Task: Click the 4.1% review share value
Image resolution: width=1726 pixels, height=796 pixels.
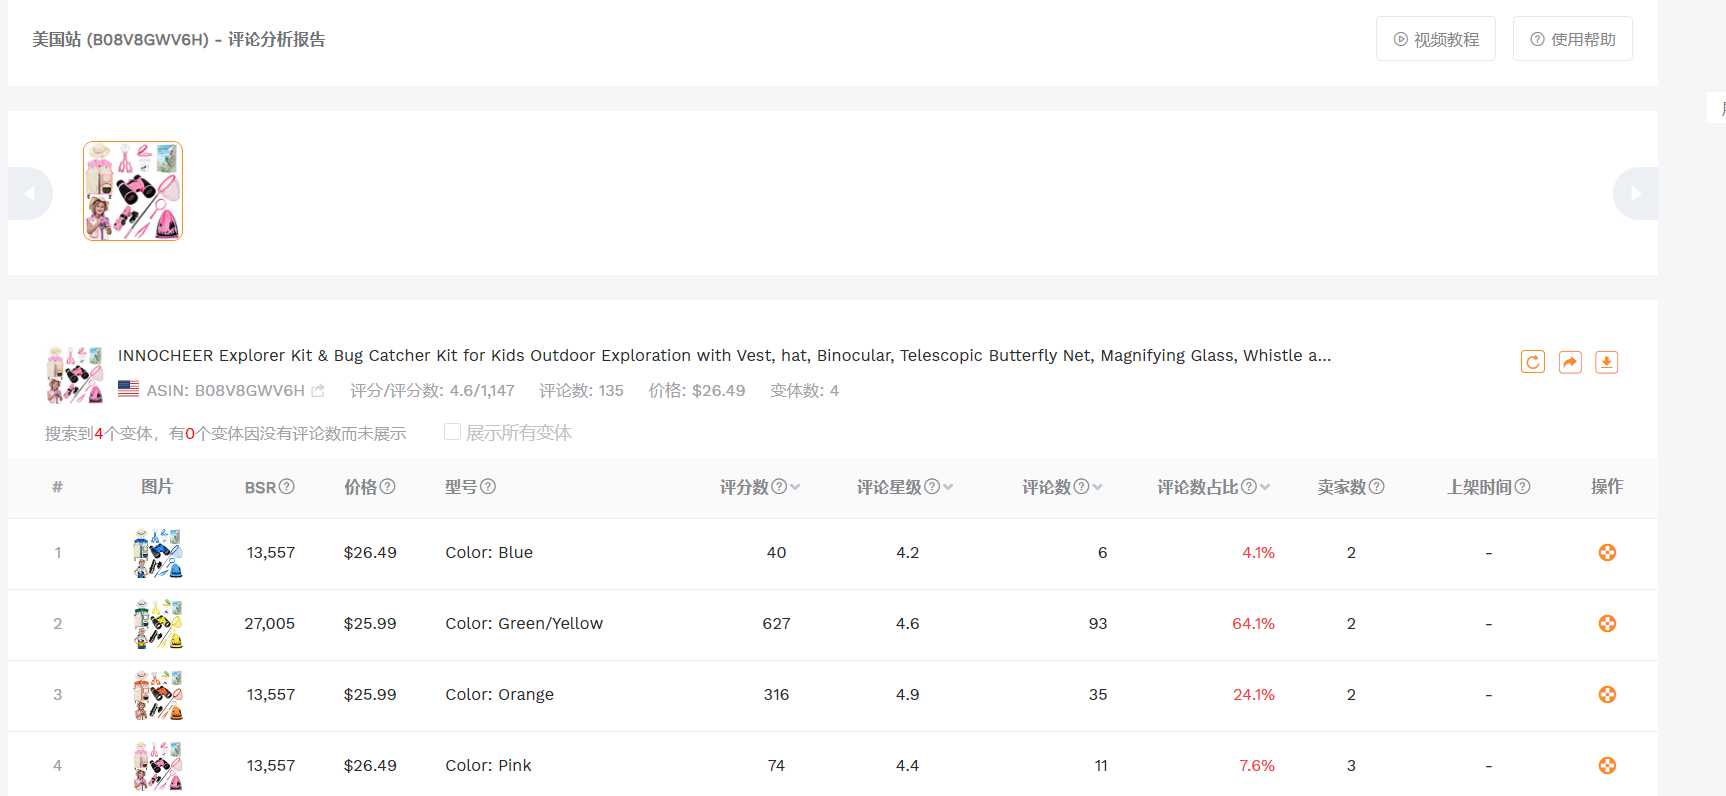Action: (1258, 553)
